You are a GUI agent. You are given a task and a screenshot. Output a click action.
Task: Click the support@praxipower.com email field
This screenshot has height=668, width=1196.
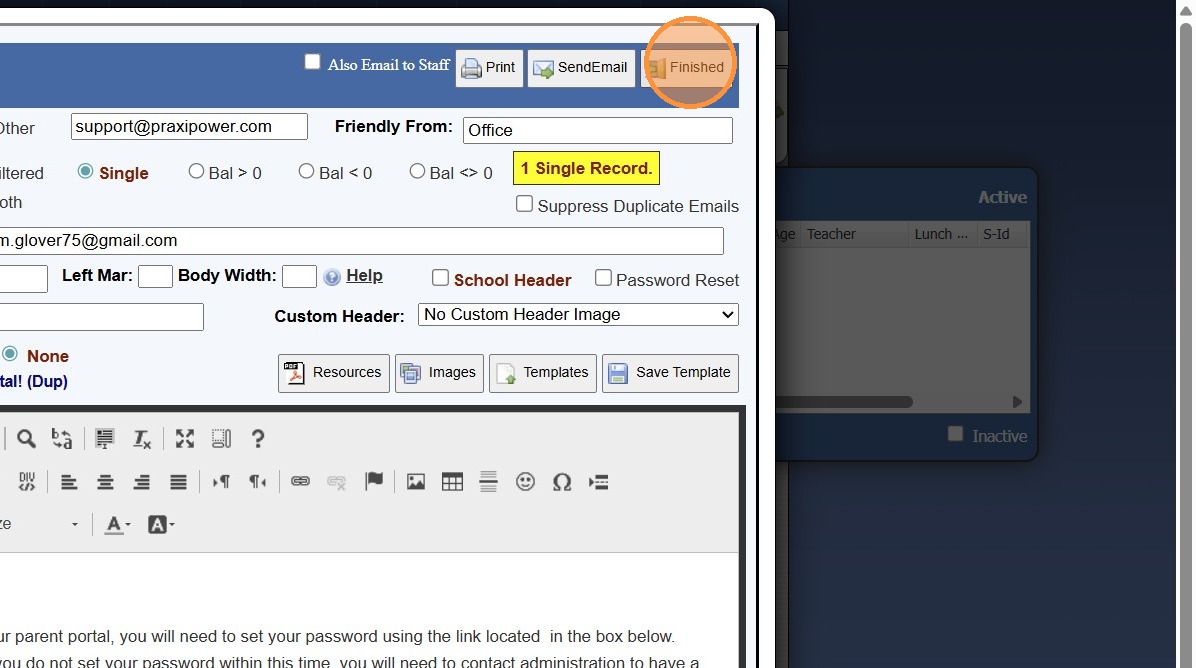click(x=189, y=127)
